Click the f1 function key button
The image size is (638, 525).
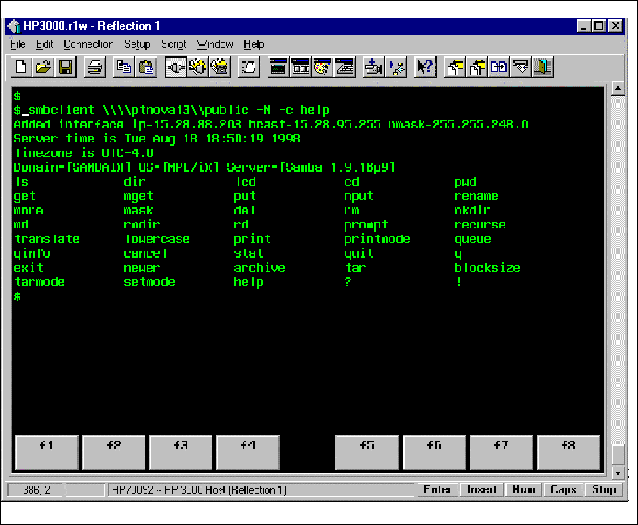pos(47,452)
